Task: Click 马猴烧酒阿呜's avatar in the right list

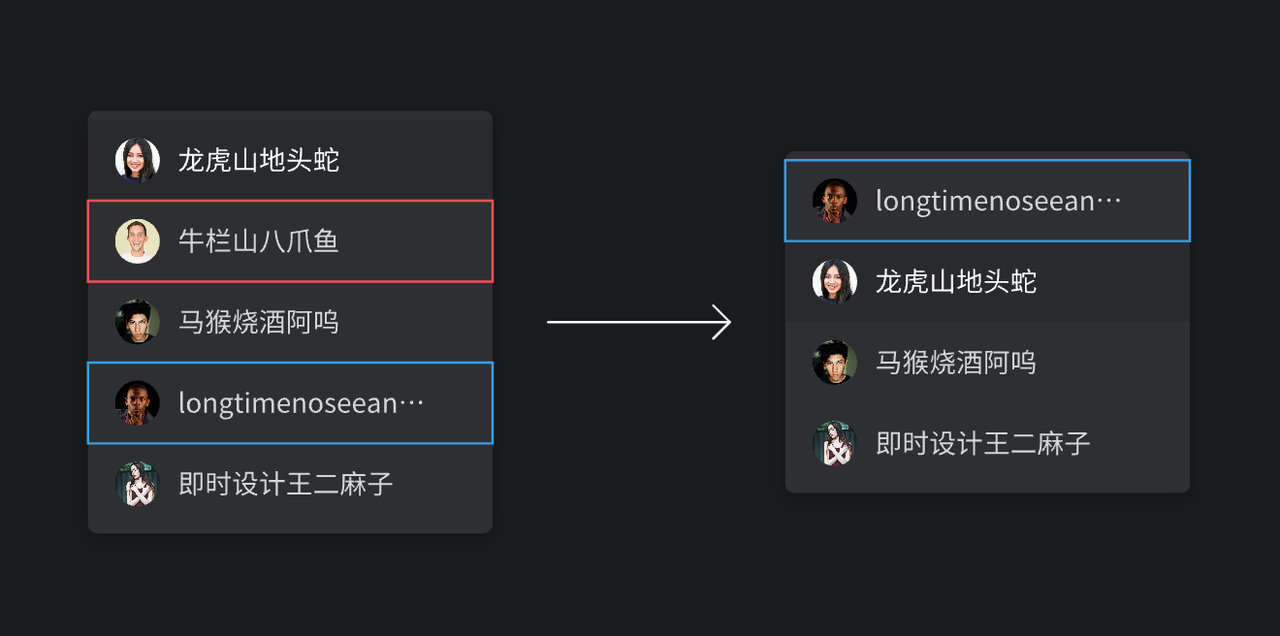Action: (x=834, y=362)
